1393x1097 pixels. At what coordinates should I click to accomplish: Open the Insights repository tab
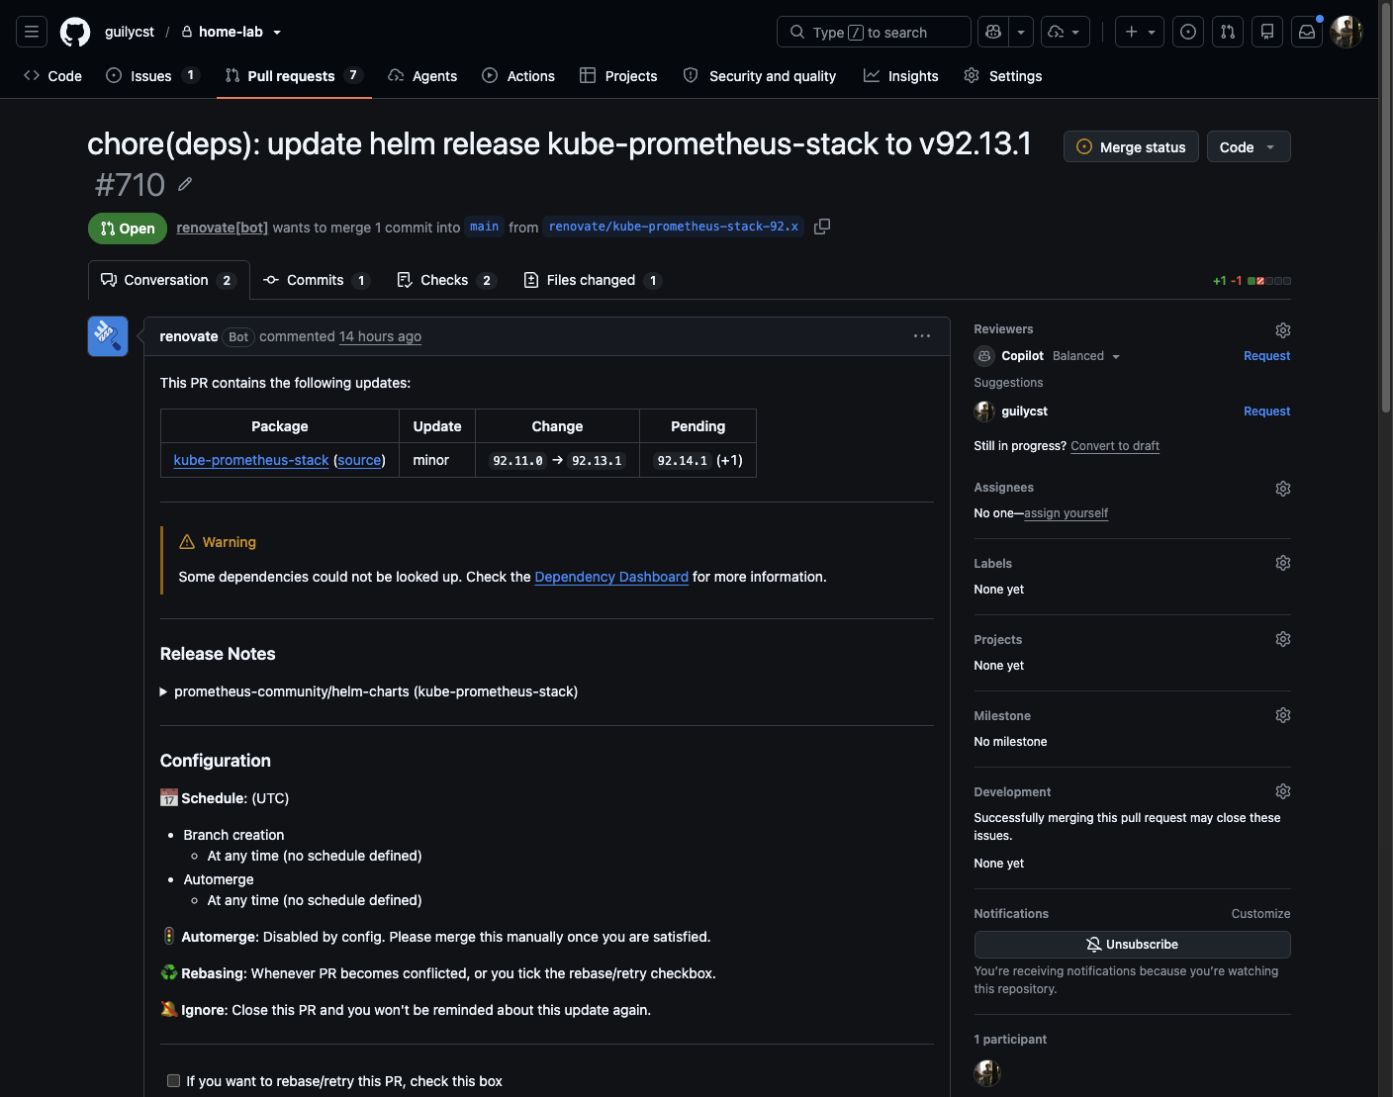point(901,76)
